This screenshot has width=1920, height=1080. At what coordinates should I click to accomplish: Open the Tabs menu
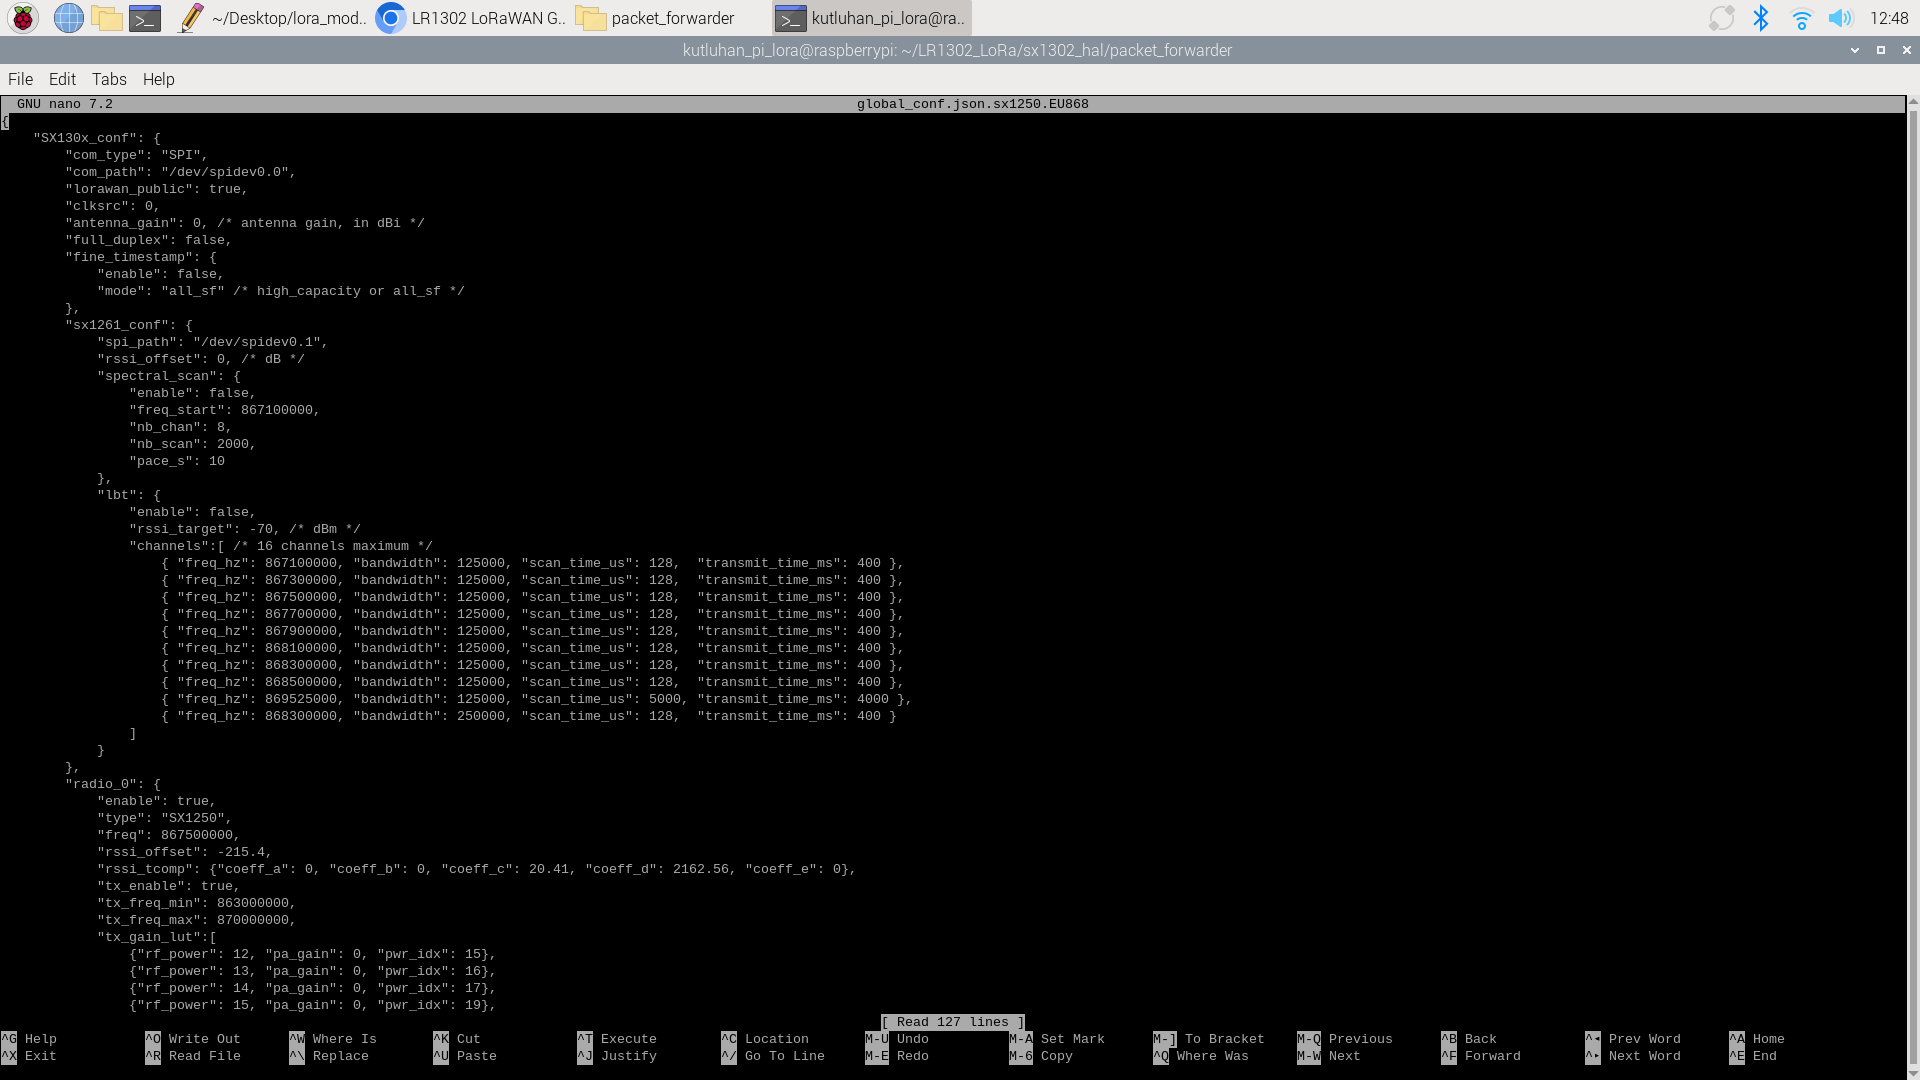point(109,79)
